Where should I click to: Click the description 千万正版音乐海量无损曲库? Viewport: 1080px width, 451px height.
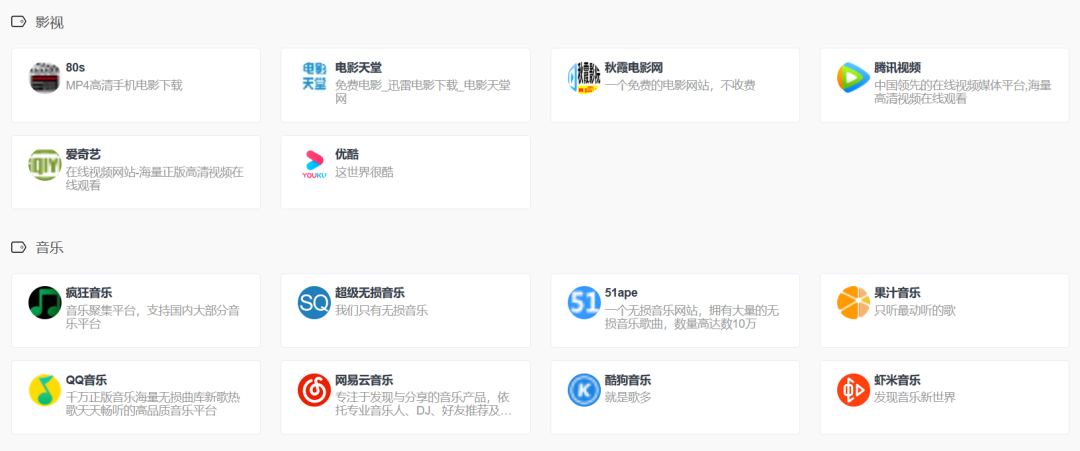pos(153,405)
